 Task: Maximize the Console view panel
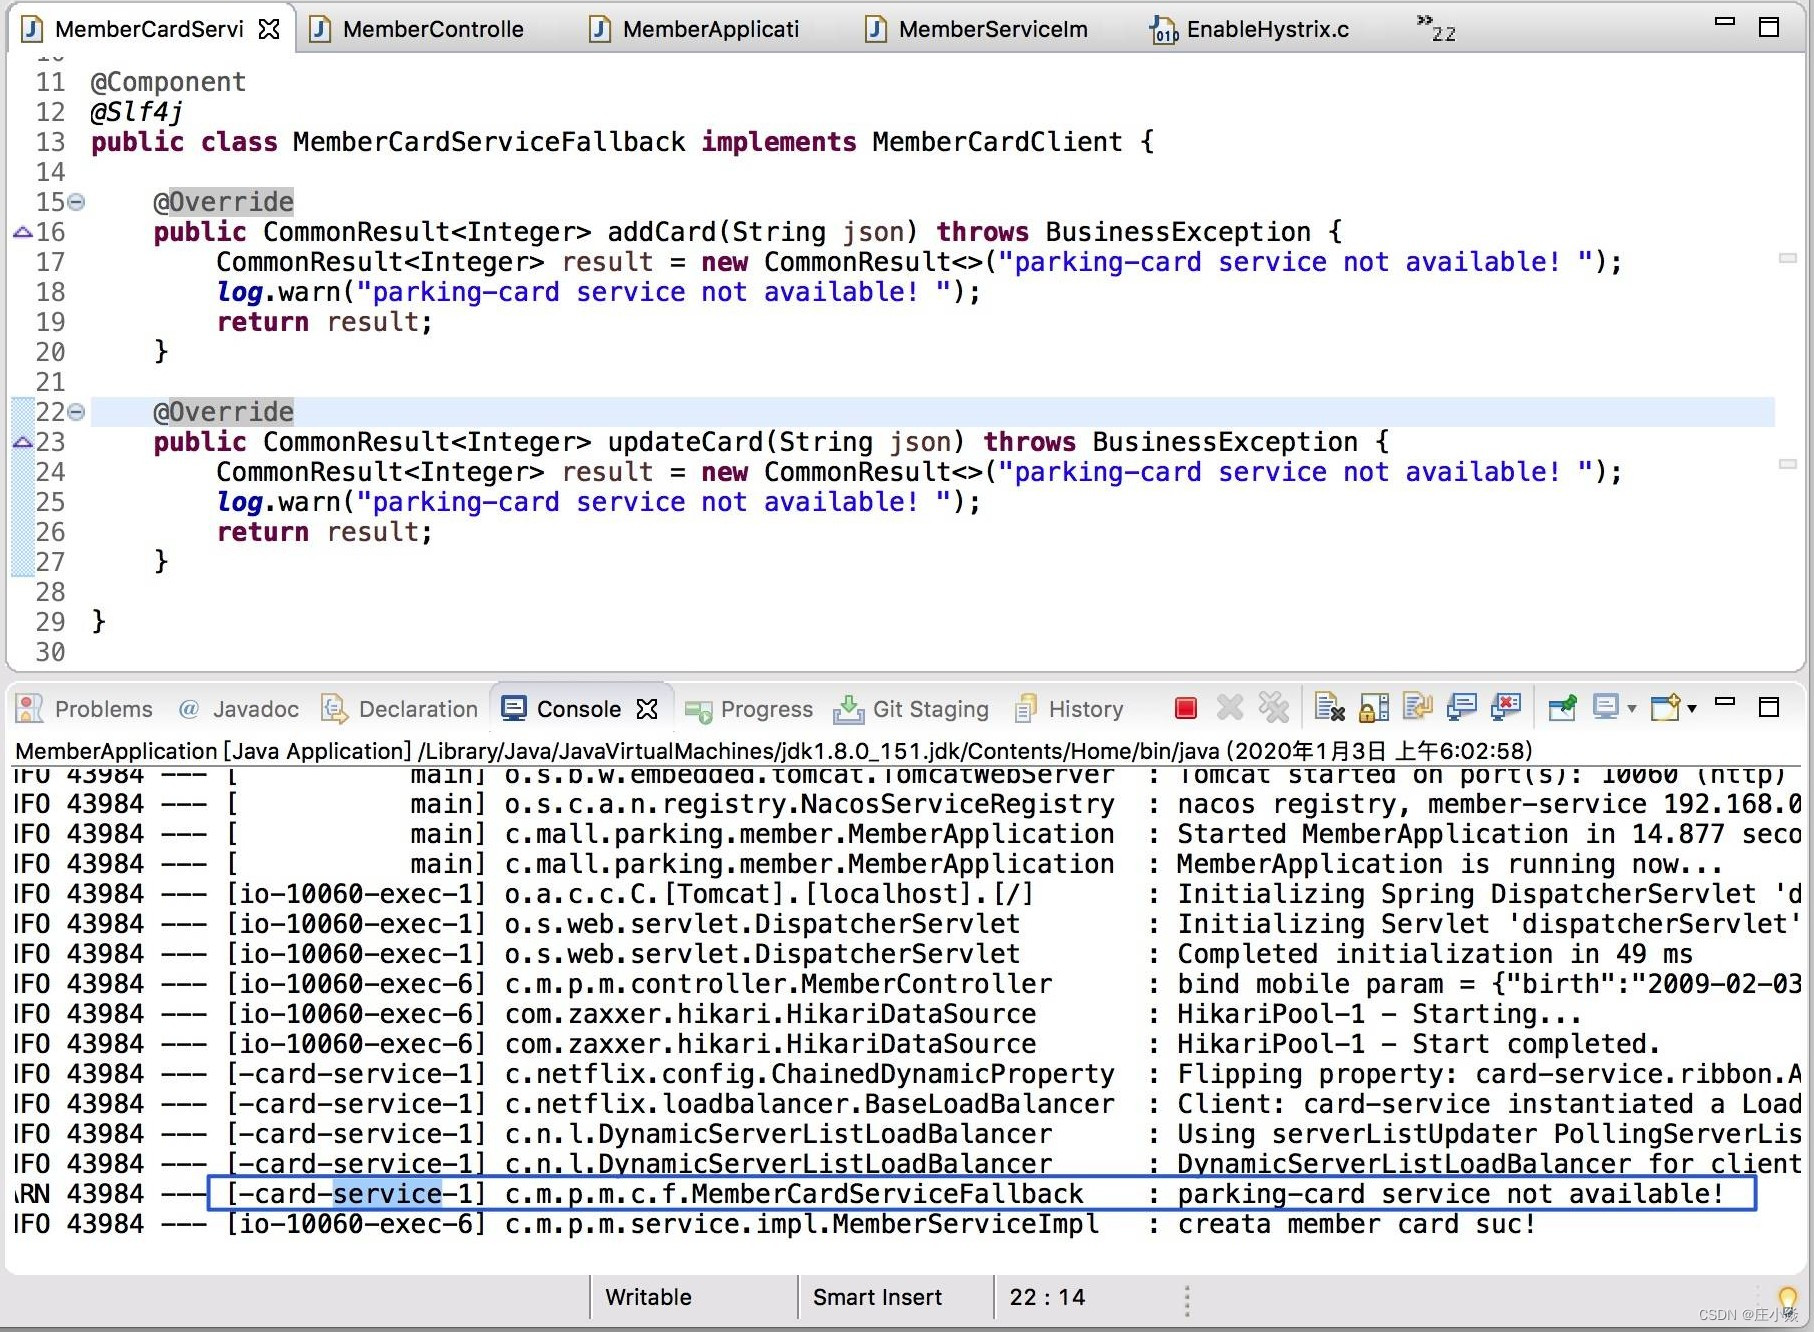point(1769,707)
